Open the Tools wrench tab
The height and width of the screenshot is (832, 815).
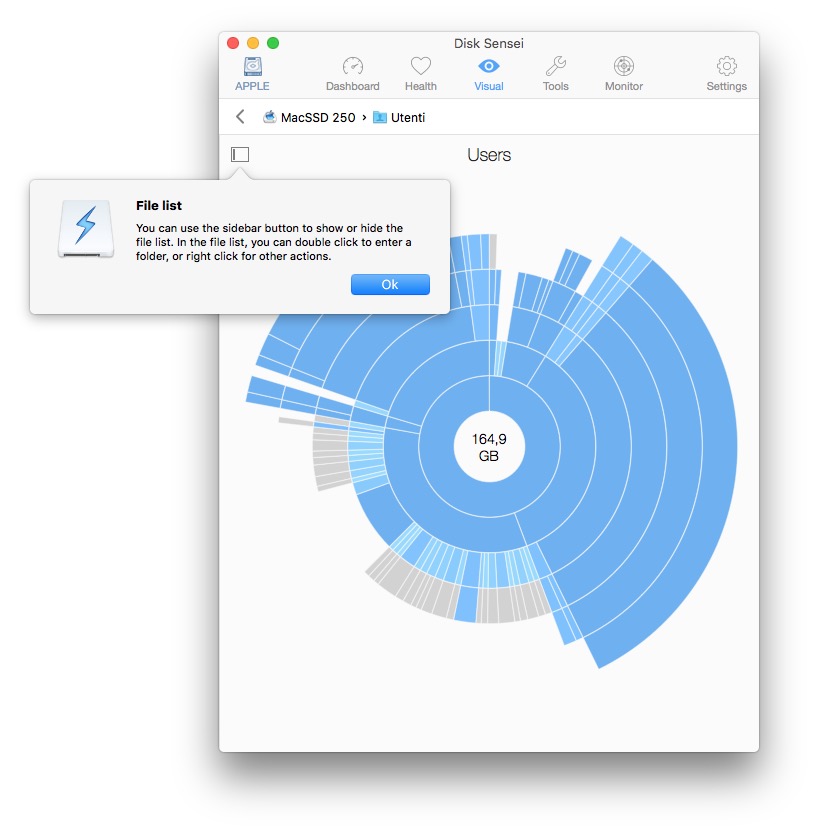[x=556, y=74]
